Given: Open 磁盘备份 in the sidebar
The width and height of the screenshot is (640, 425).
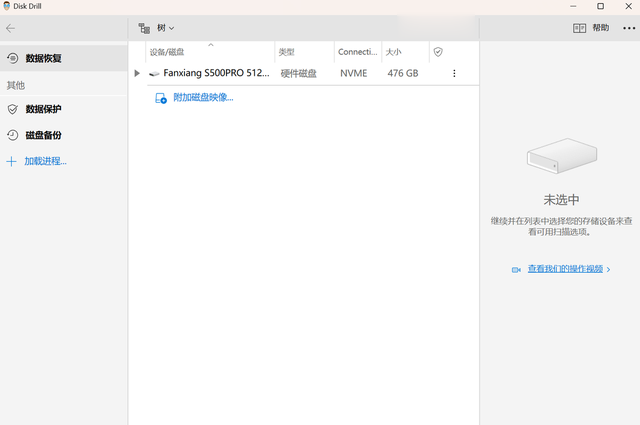Looking at the screenshot, I should coord(64,135).
